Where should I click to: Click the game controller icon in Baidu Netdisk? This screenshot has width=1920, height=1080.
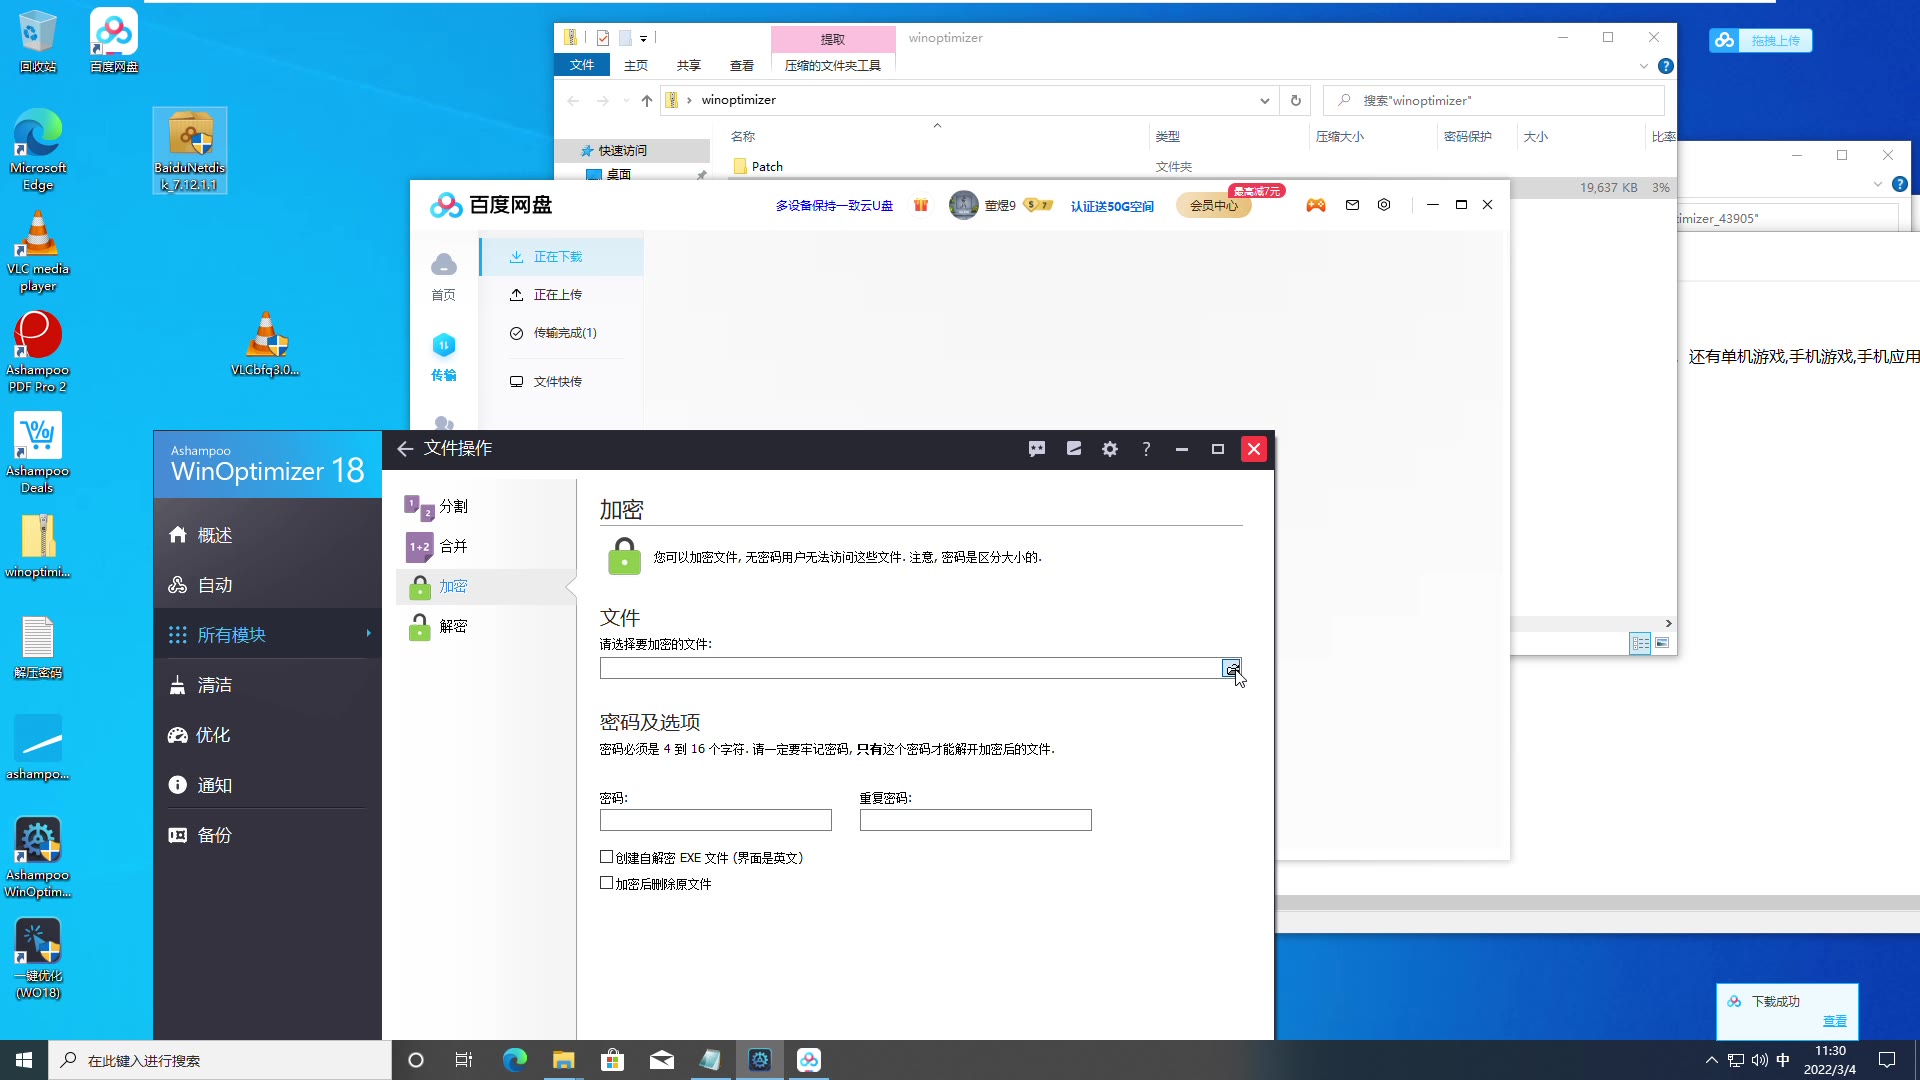click(x=1316, y=205)
